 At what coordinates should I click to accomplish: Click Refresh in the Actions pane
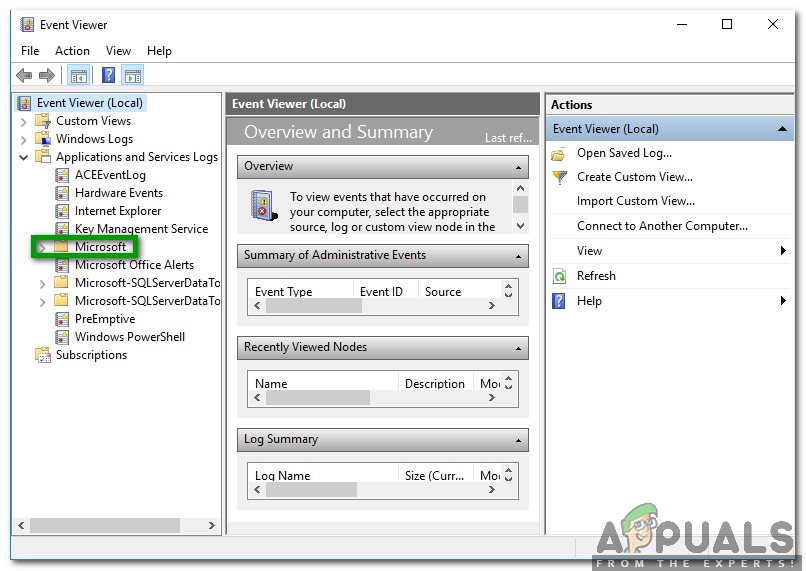596,276
